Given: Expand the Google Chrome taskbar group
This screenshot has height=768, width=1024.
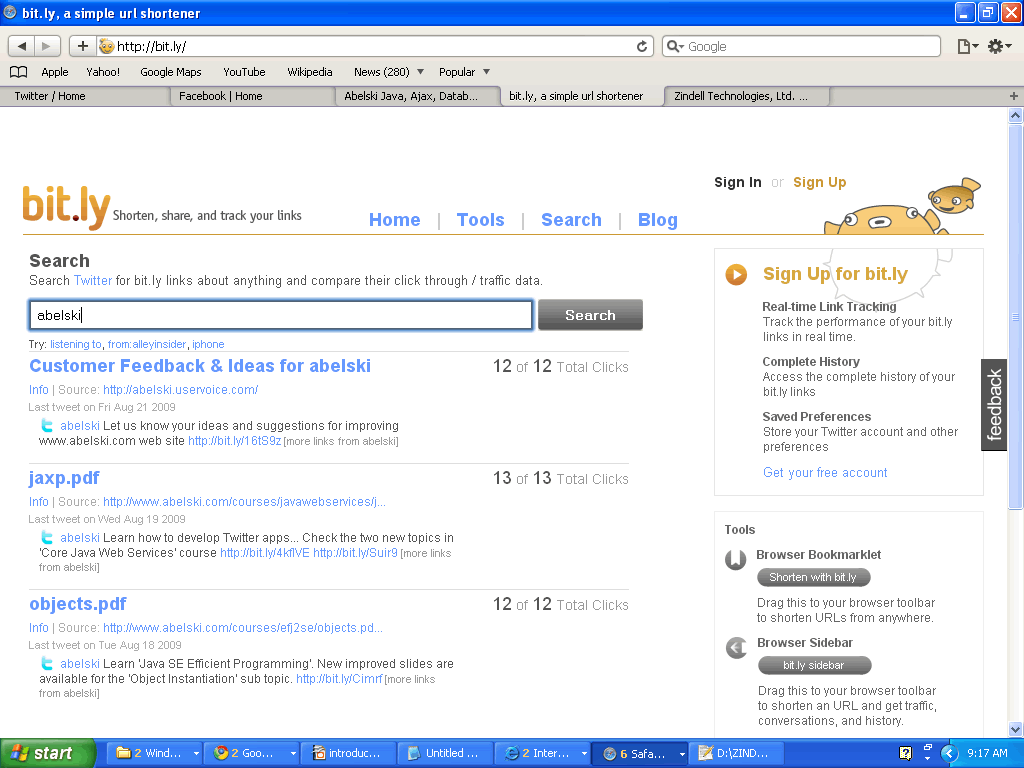Looking at the screenshot, I should coord(293,754).
